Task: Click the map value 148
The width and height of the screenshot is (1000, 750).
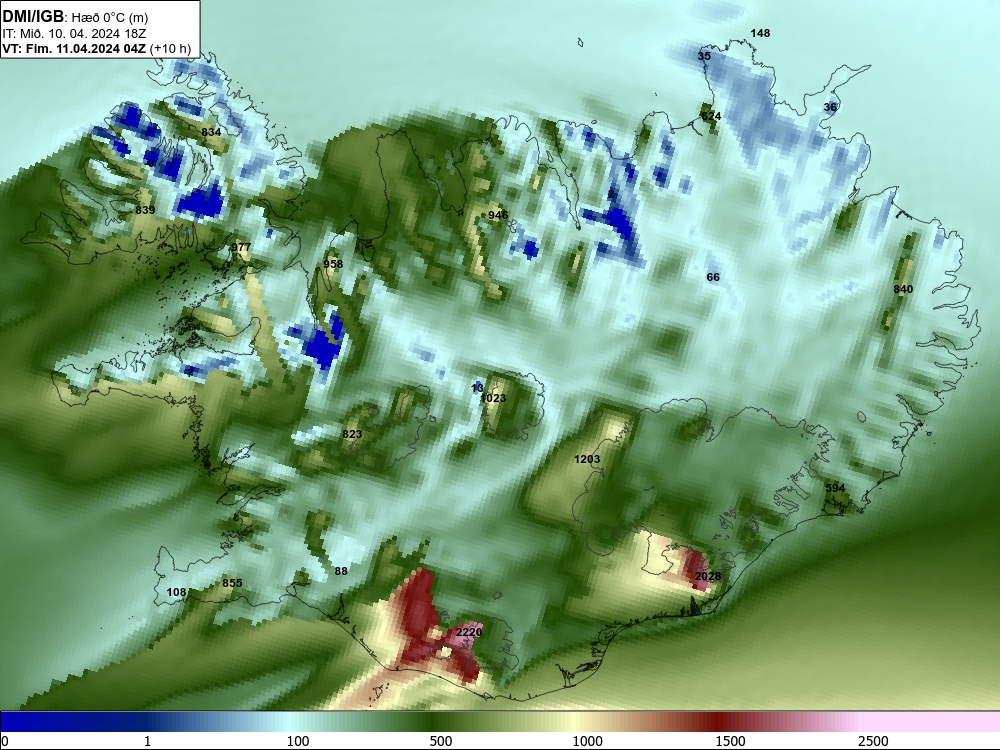Action: coord(760,33)
